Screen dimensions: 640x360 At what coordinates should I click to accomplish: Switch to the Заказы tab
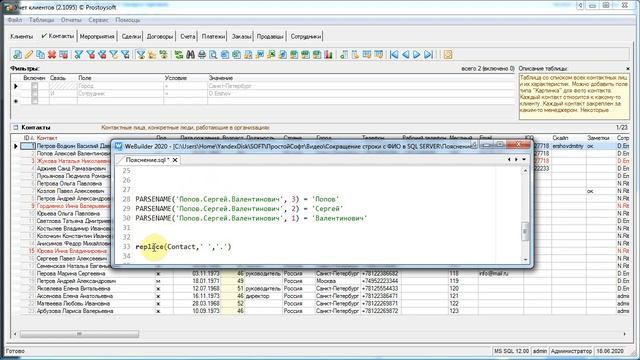tap(242, 36)
